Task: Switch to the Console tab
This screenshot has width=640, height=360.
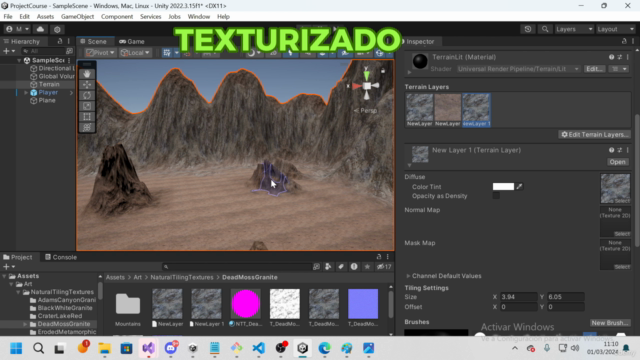Action: 61,257
